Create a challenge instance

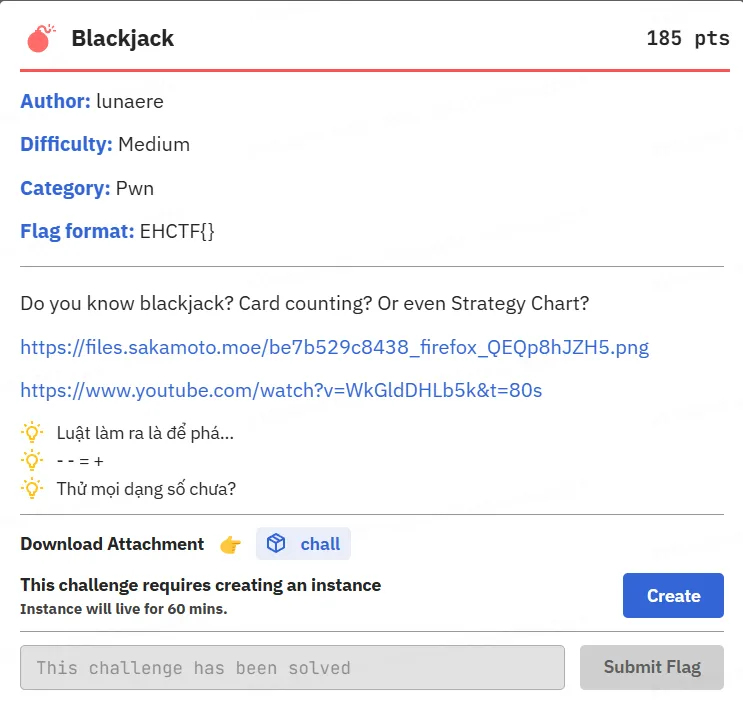pos(673,595)
